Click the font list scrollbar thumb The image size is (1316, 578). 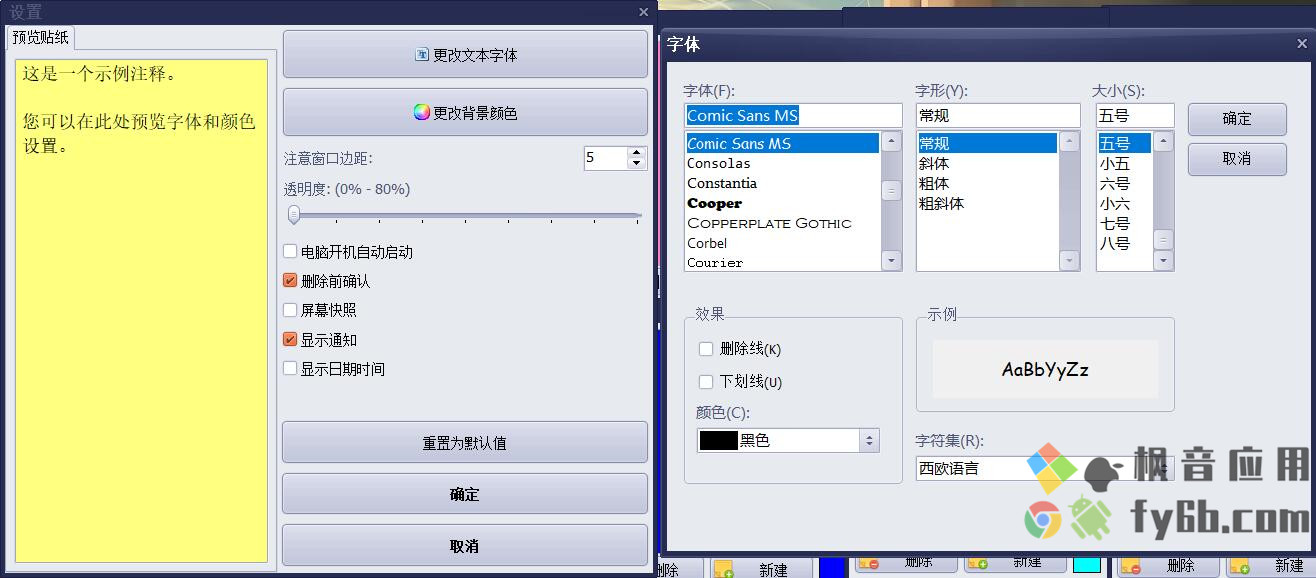(891, 191)
